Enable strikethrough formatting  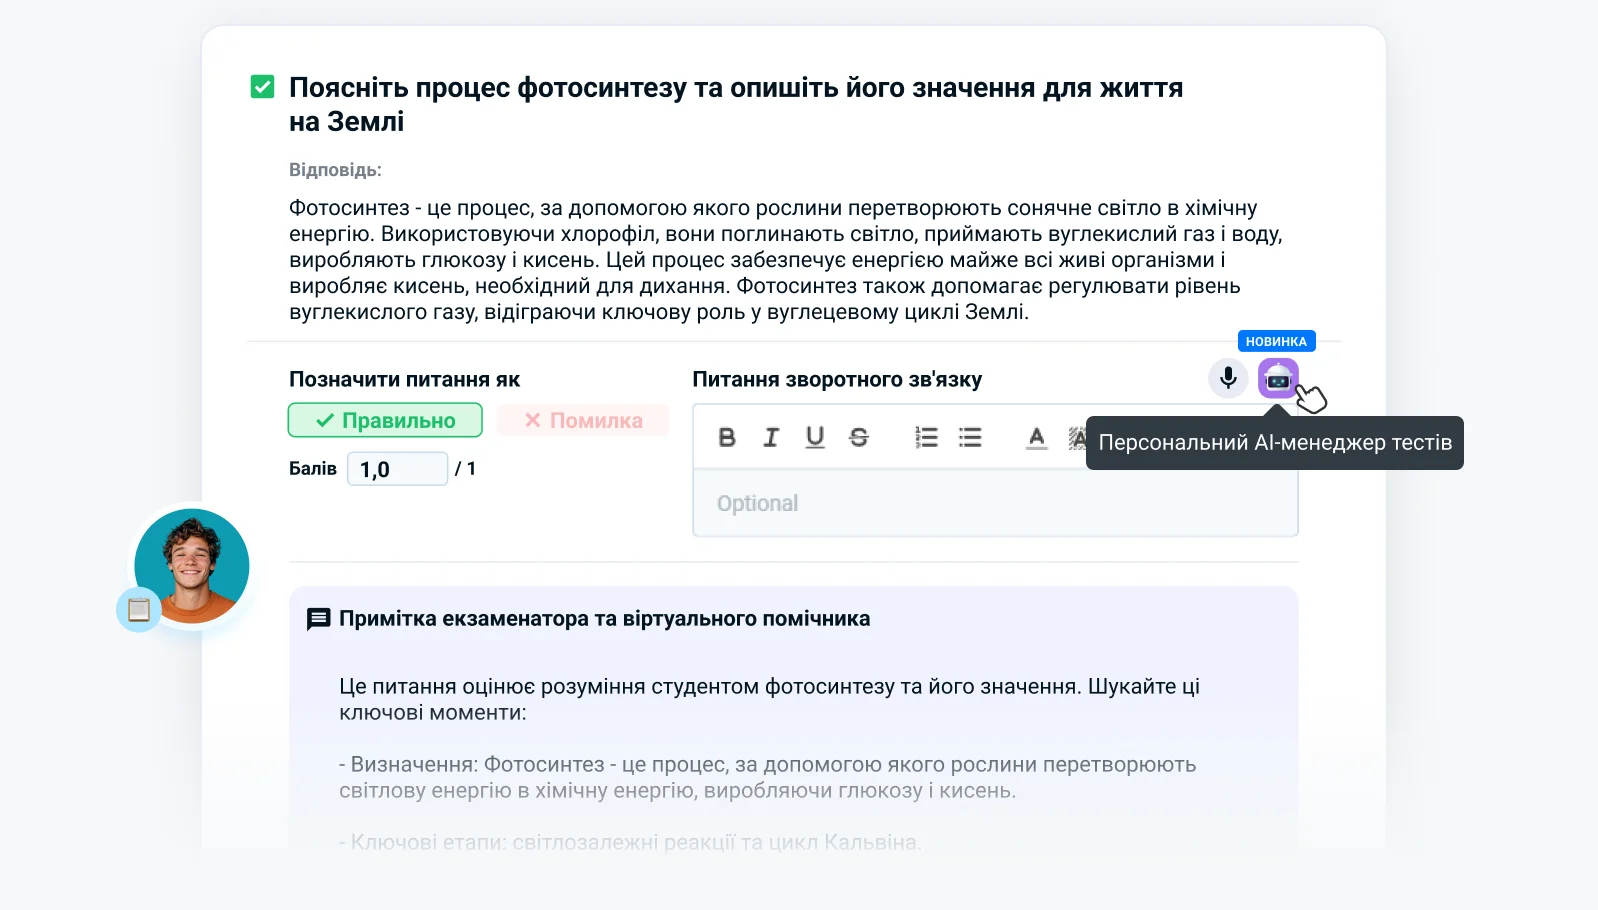click(x=859, y=437)
